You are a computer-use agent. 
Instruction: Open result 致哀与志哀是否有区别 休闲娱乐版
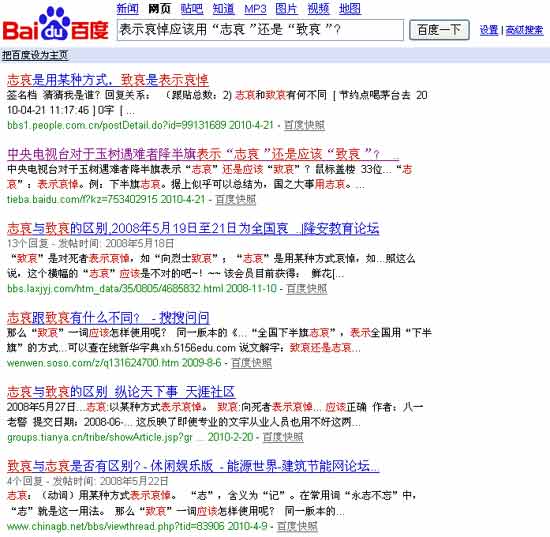[x=193, y=466]
